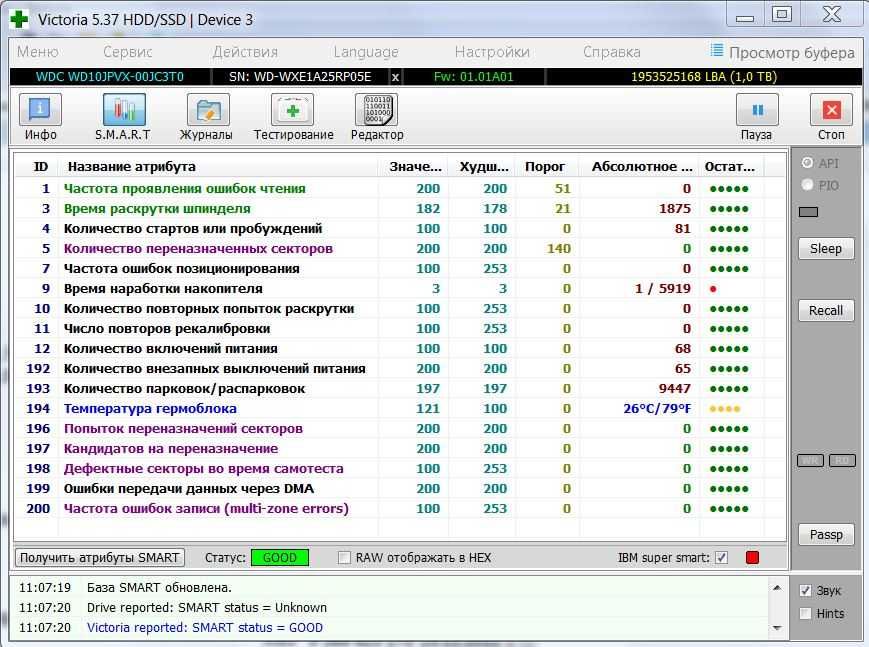The height and width of the screenshot is (647, 869).
Task: Click yellow dots in temperature row
Action: [x=724, y=409]
